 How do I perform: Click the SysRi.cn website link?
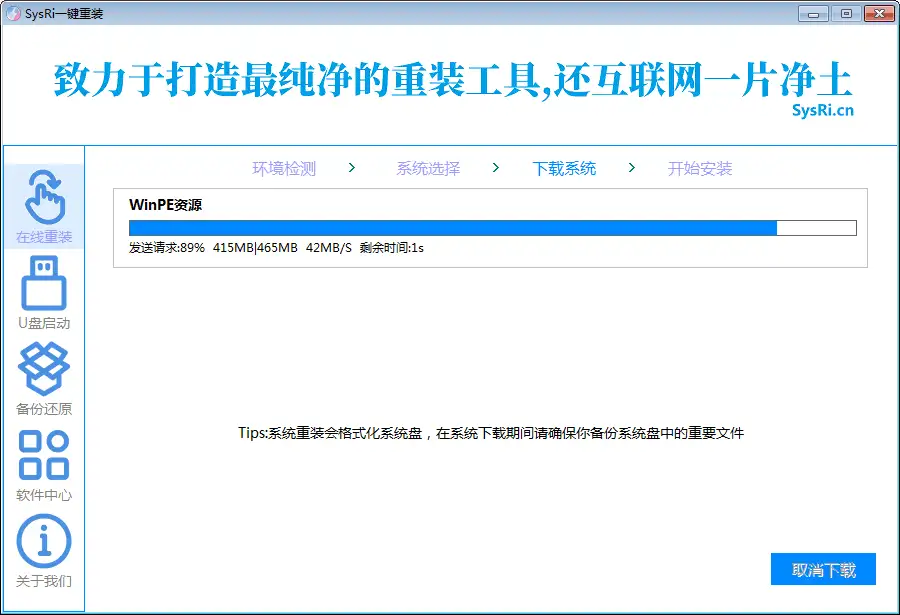823,110
